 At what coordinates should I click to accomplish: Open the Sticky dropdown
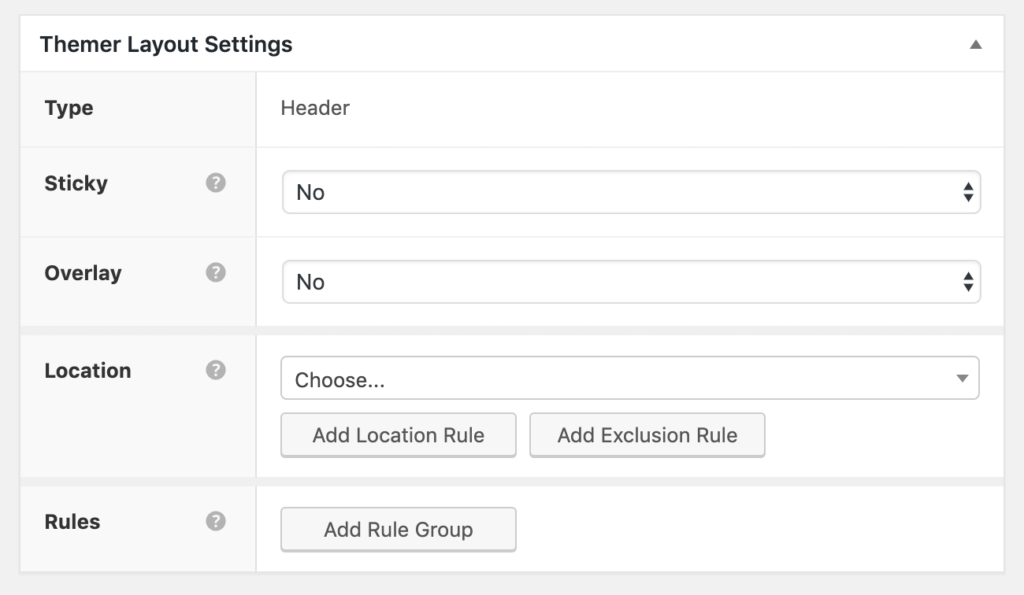631,192
